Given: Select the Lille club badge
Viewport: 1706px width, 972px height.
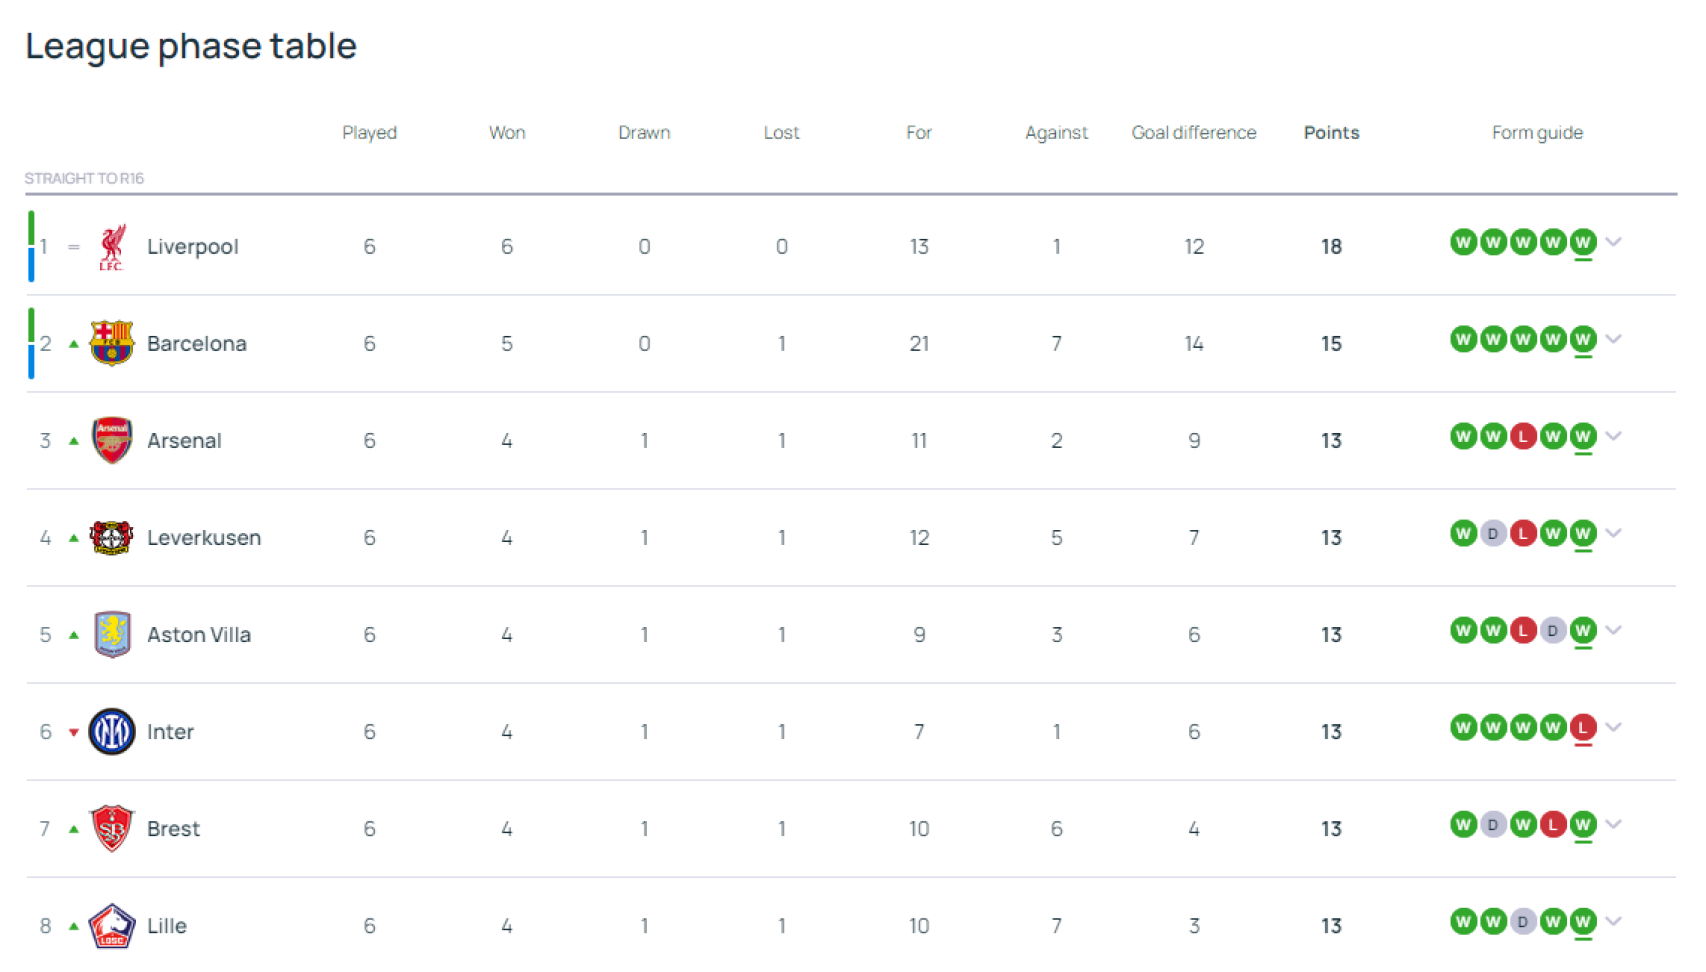Looking at the screenshot, I should click(112, 925).
